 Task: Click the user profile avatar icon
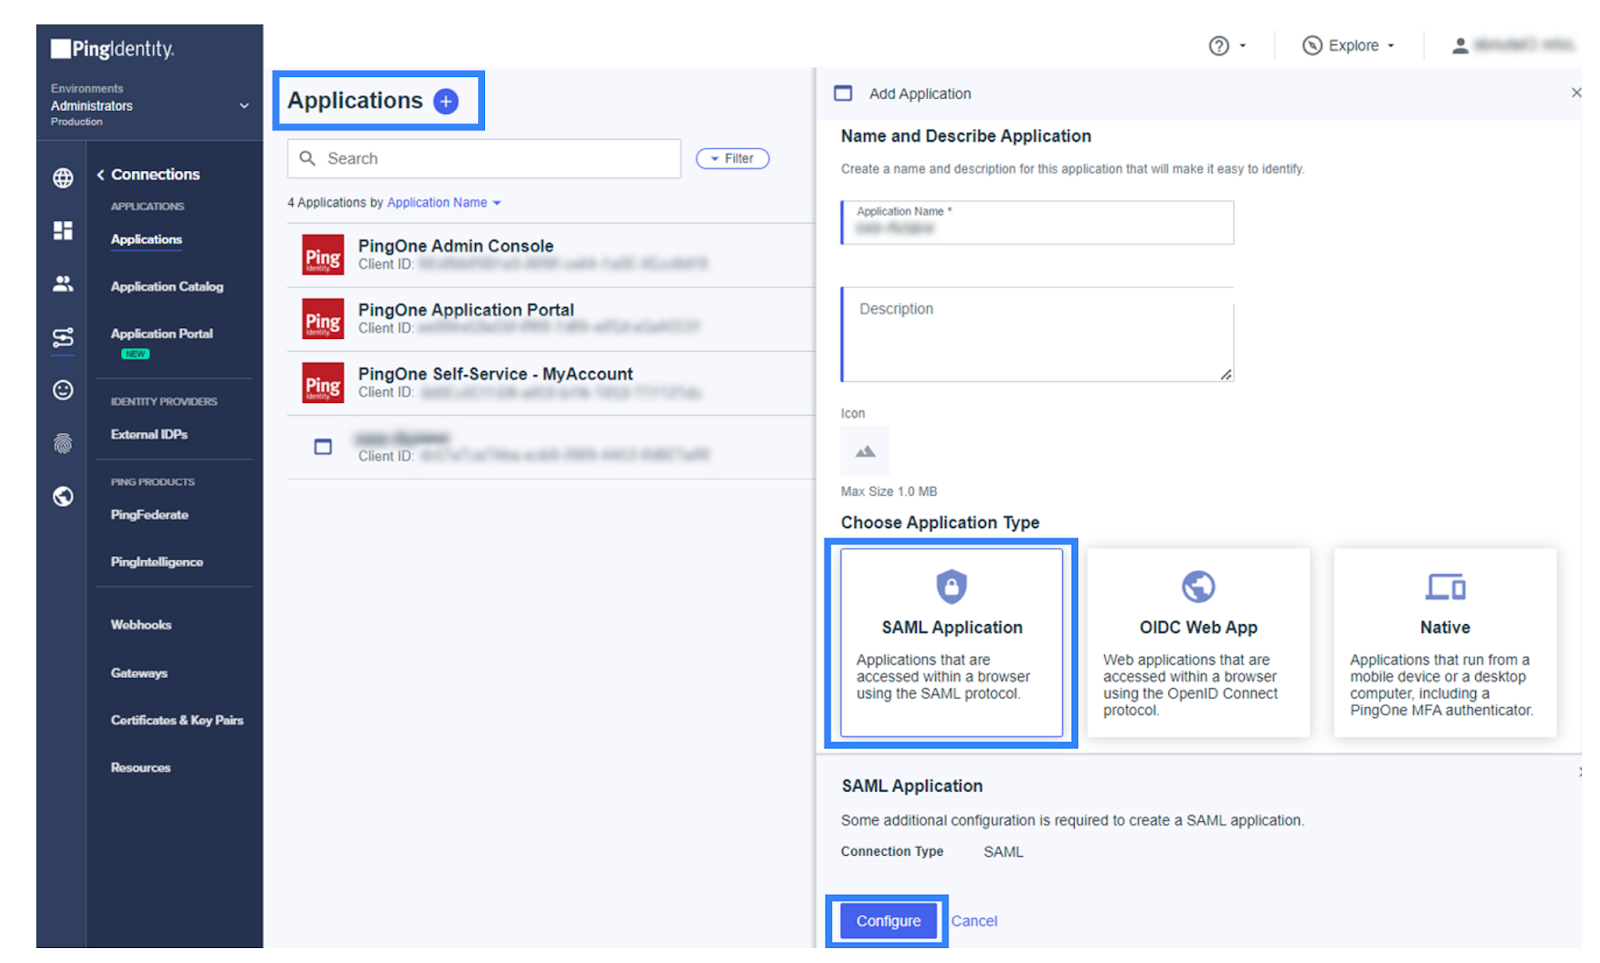pyautogui.click(x=1460, y=46)
